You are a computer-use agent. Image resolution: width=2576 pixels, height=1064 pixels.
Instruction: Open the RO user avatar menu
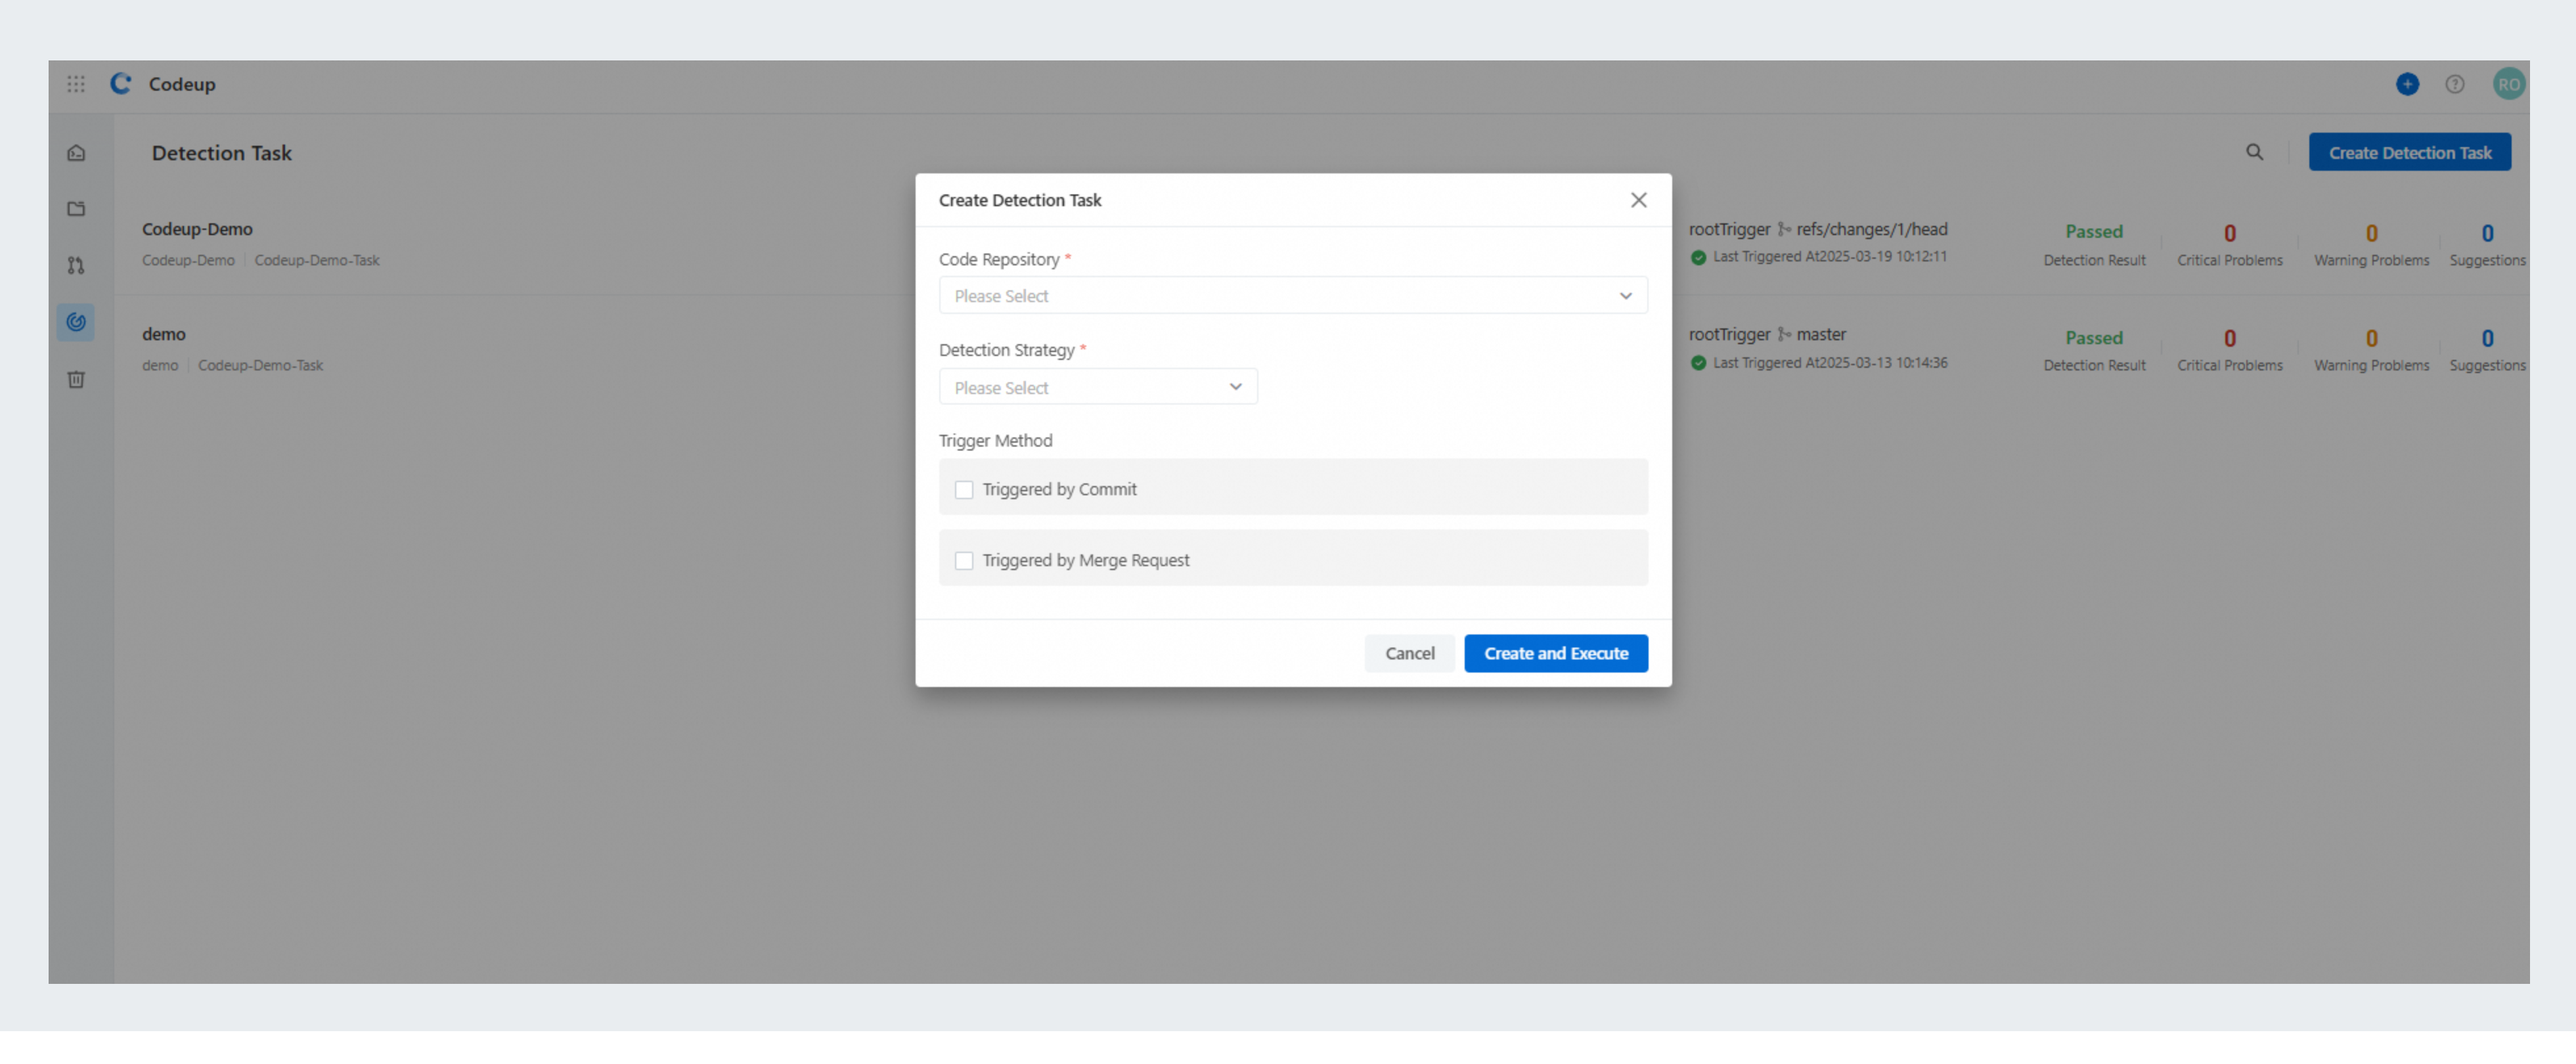click(x=2508, y=84)
